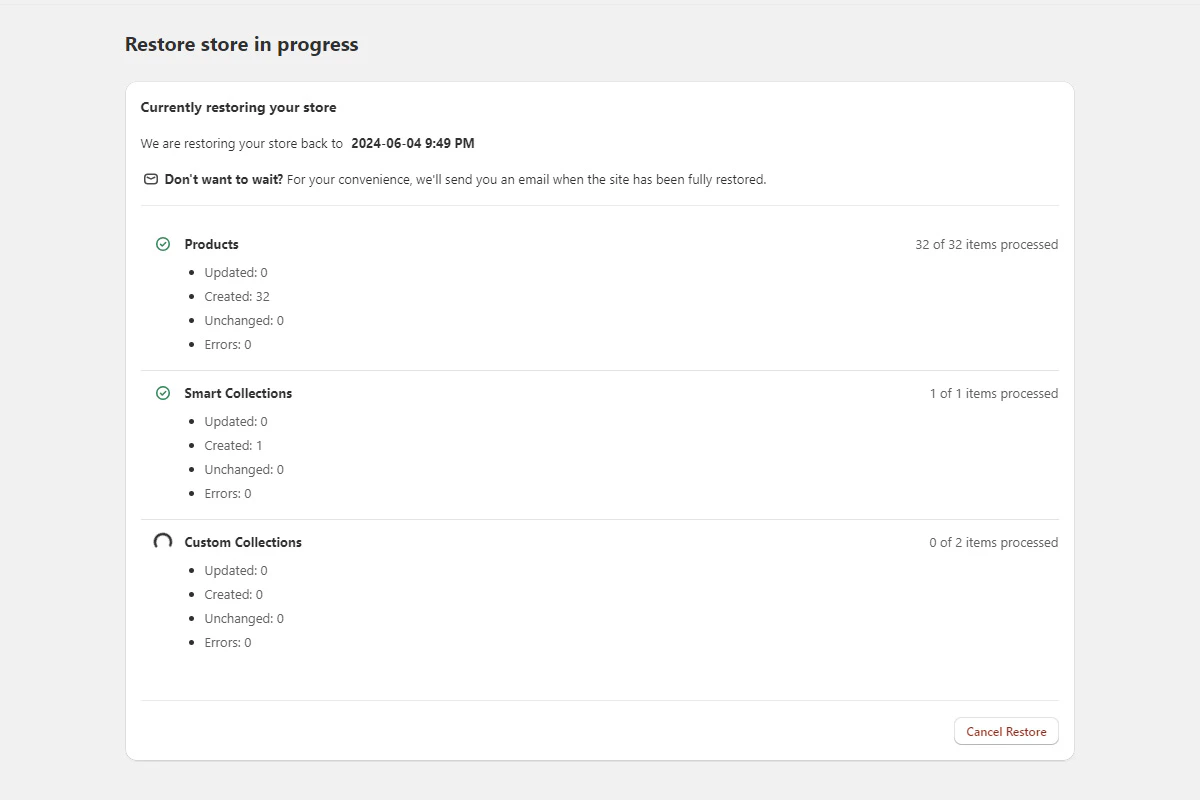
Task: Click the green checkmark beside Products
Action: click(162, 243)
